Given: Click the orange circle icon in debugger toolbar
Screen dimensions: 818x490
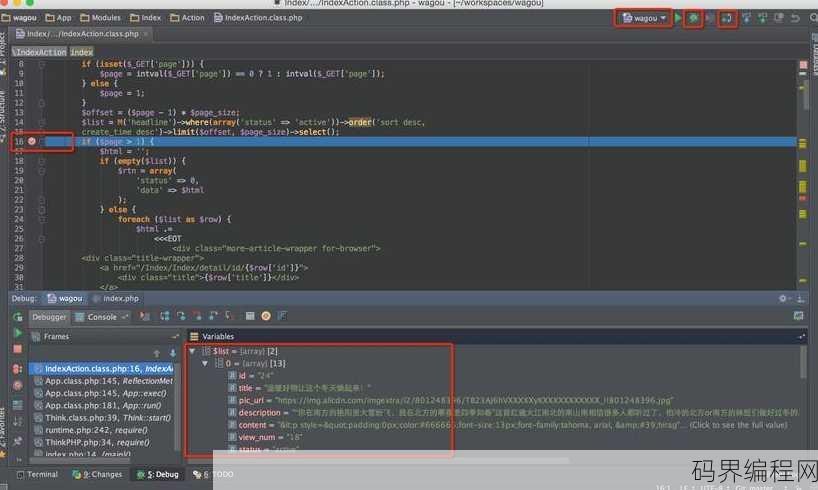Looking at the screenshot, I should pos(266,316).
